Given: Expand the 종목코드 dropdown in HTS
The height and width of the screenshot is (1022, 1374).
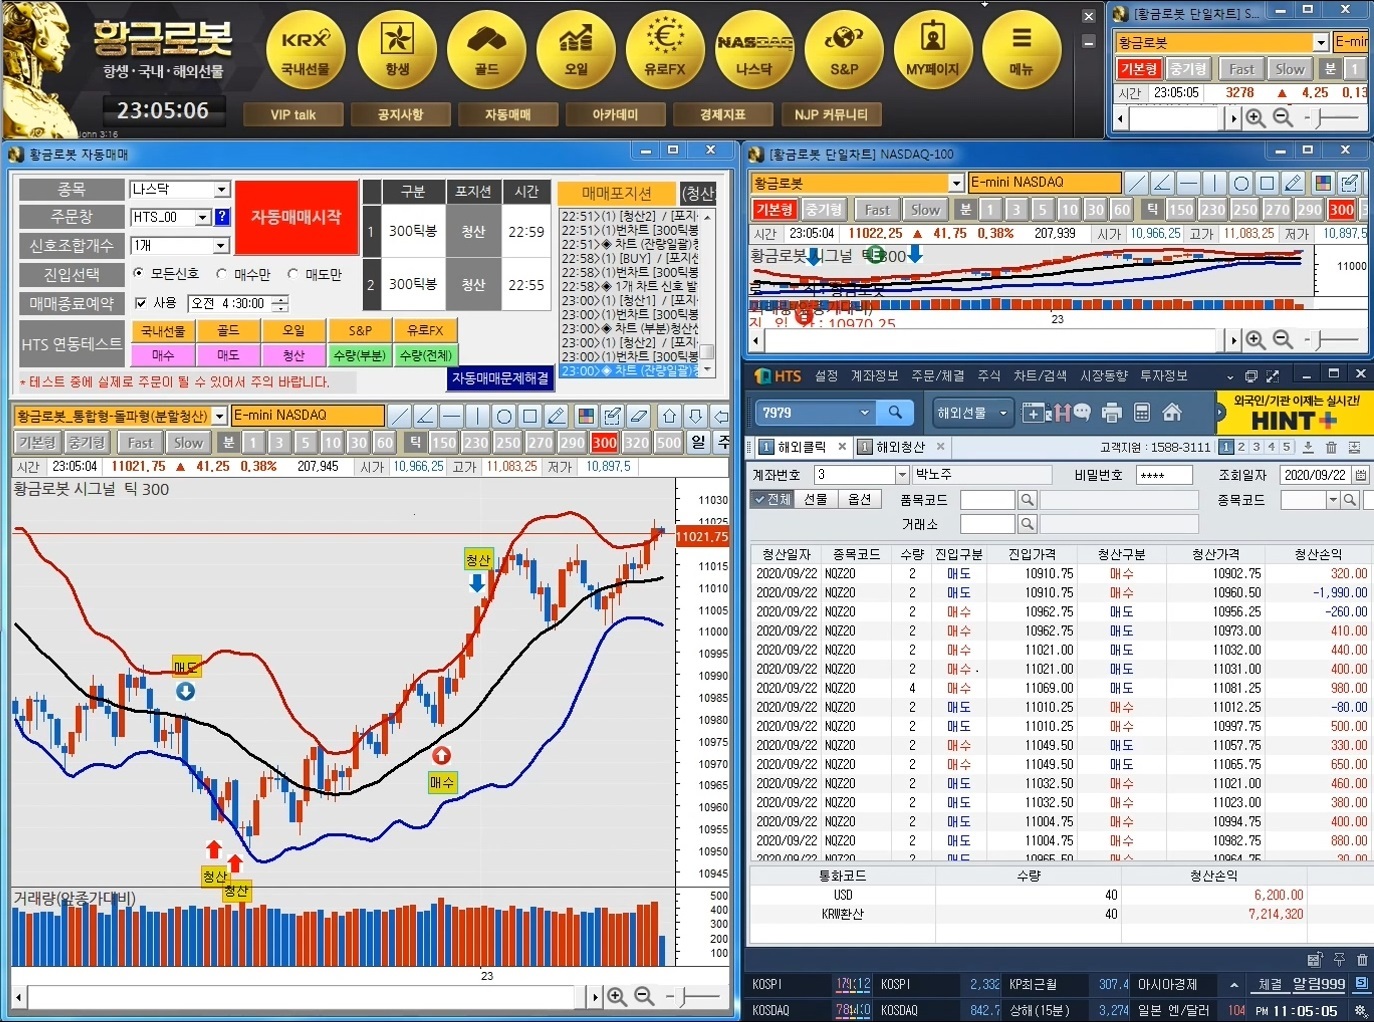Looking at the screenshot, I should 1333,499.
